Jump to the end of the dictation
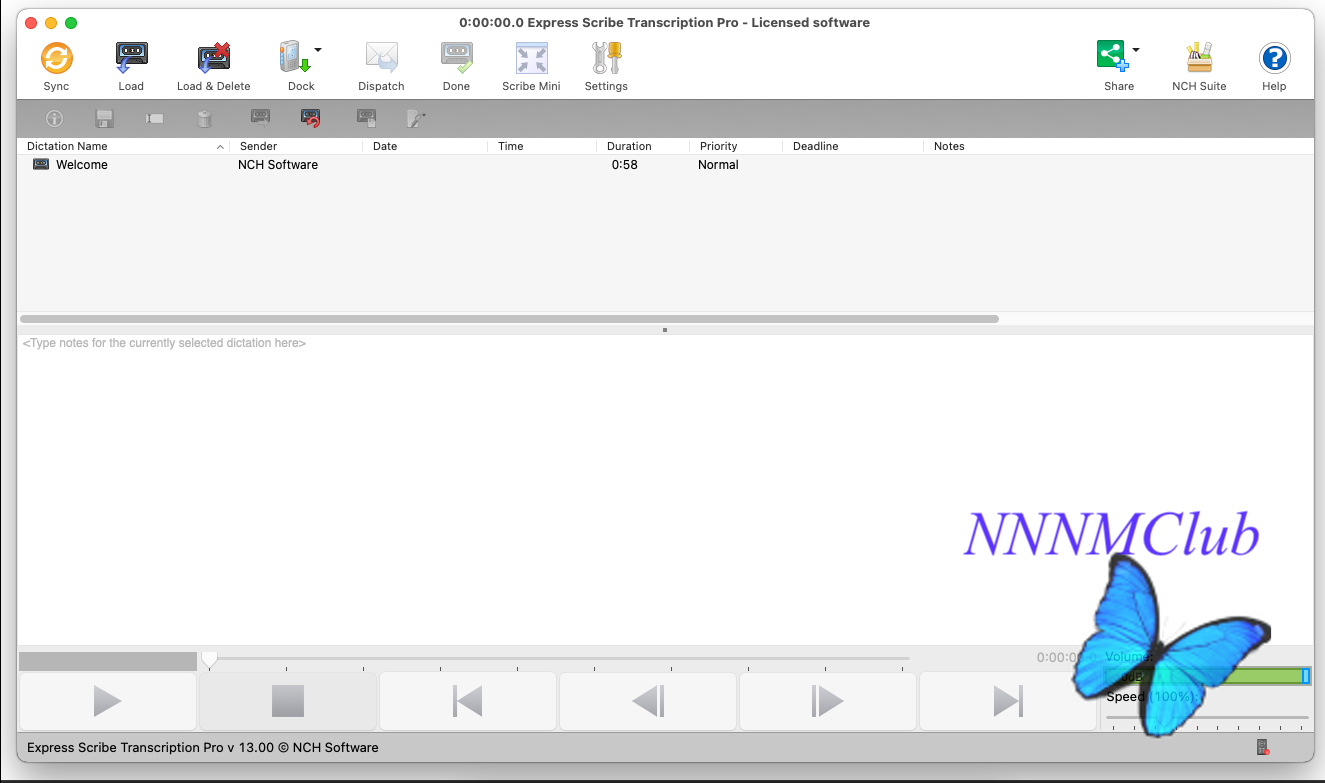The width and height of the screenshot is (1325, 783). pyautogui.click(x=1008, y=701)
